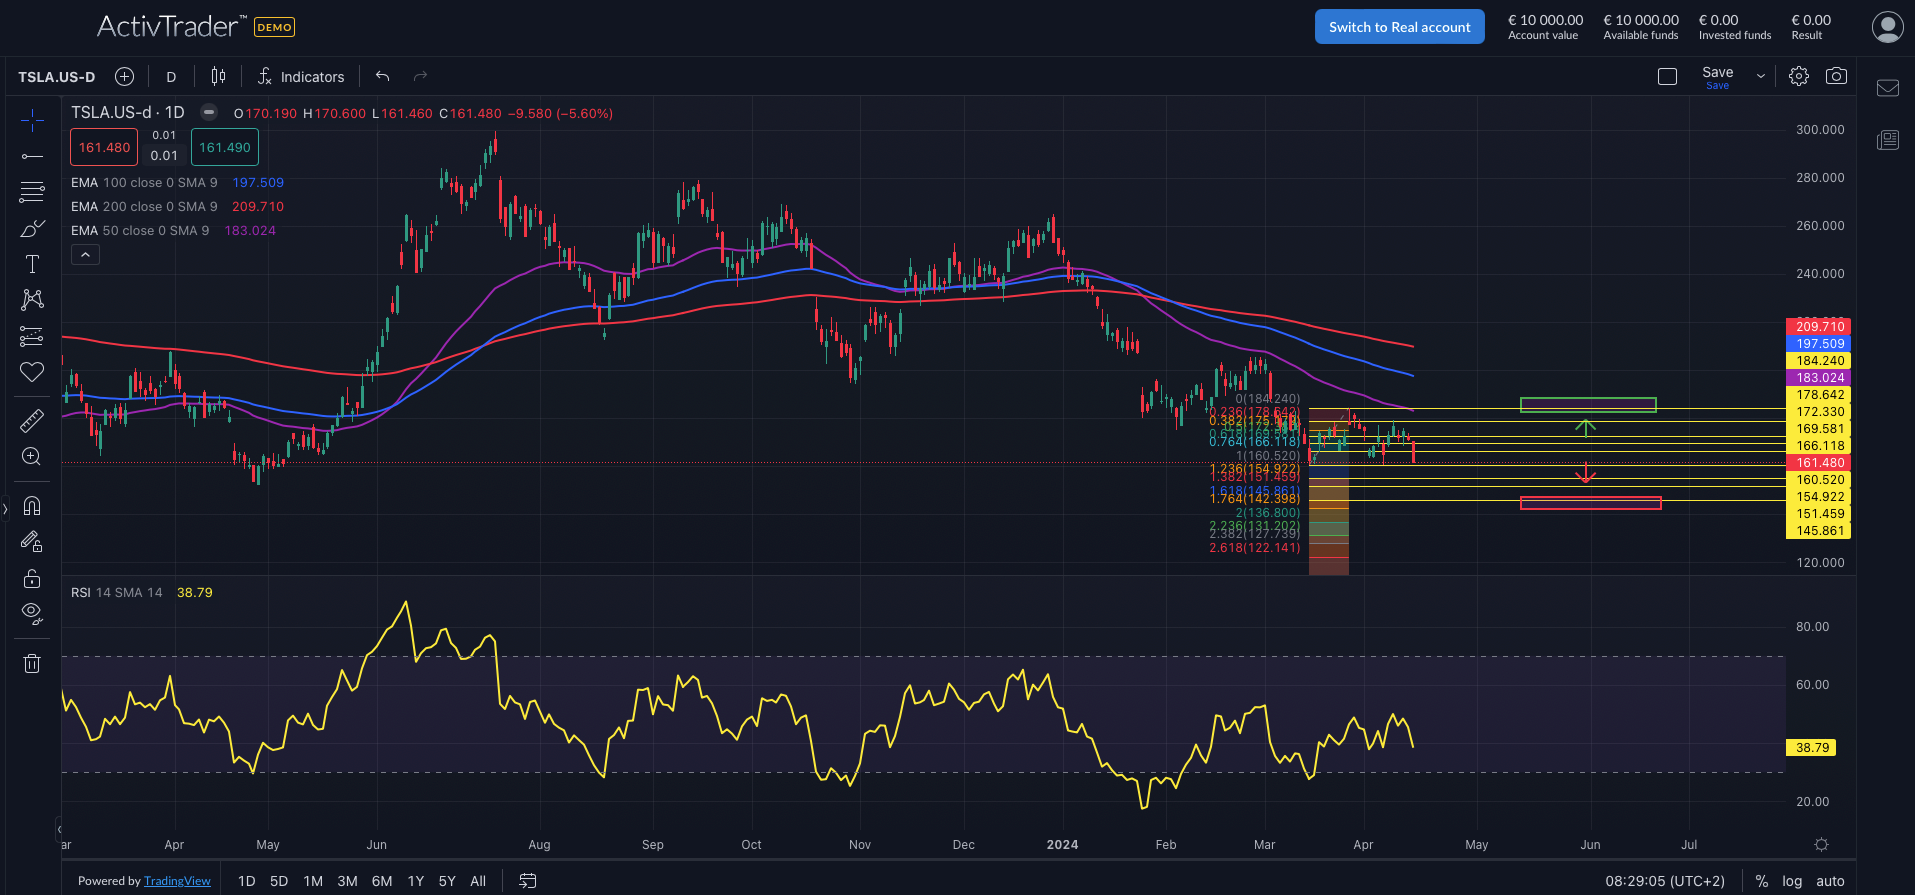Screen dimensions: 1915x895
Task: Select the trend line drawing tool
Action: (32, 157)
